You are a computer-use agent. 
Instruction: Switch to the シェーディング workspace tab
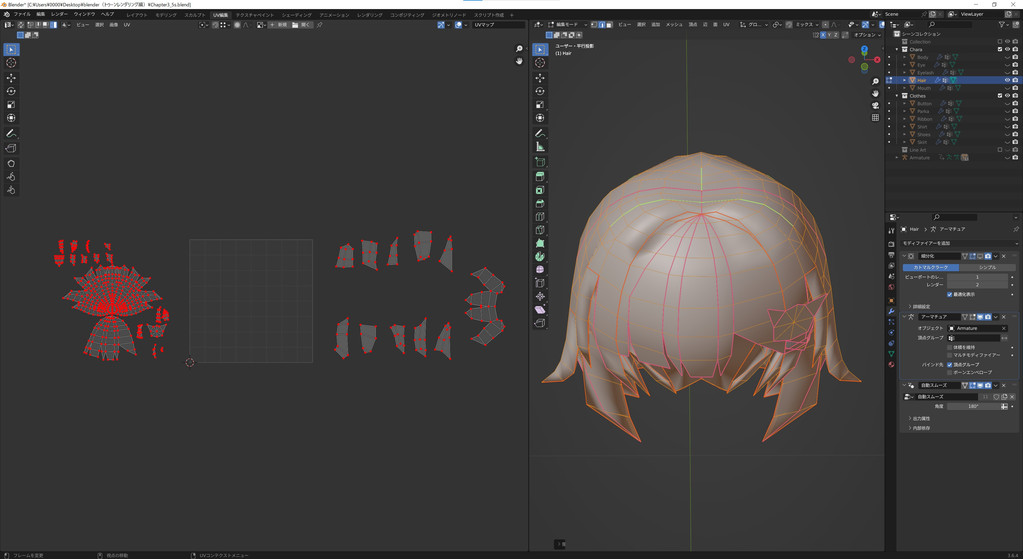click(296, 15)
